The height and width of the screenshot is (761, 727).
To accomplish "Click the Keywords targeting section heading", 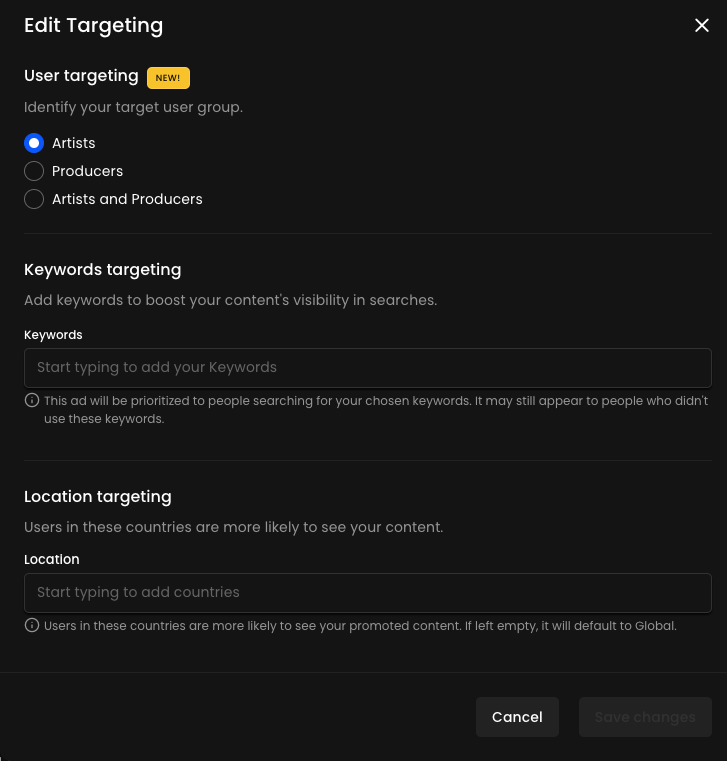I will tap(102, 269).
